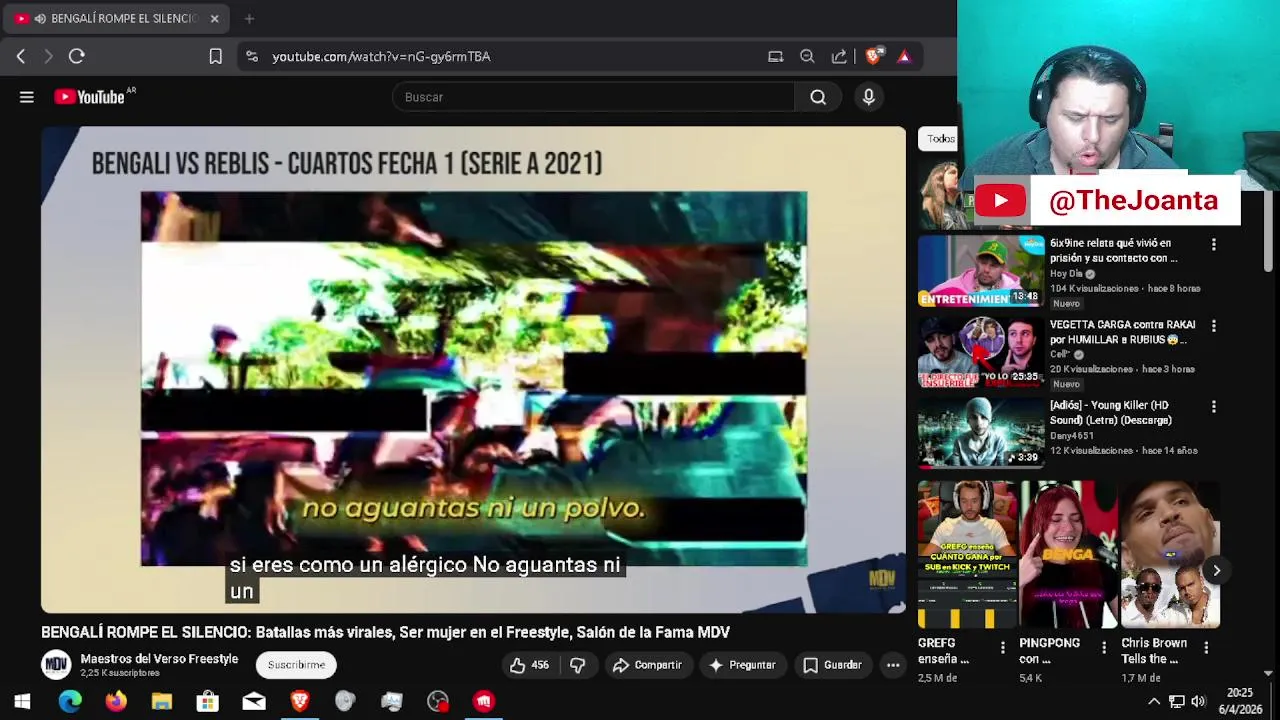Launch Microsoft Edge from the taskbar

coord(69,702)
